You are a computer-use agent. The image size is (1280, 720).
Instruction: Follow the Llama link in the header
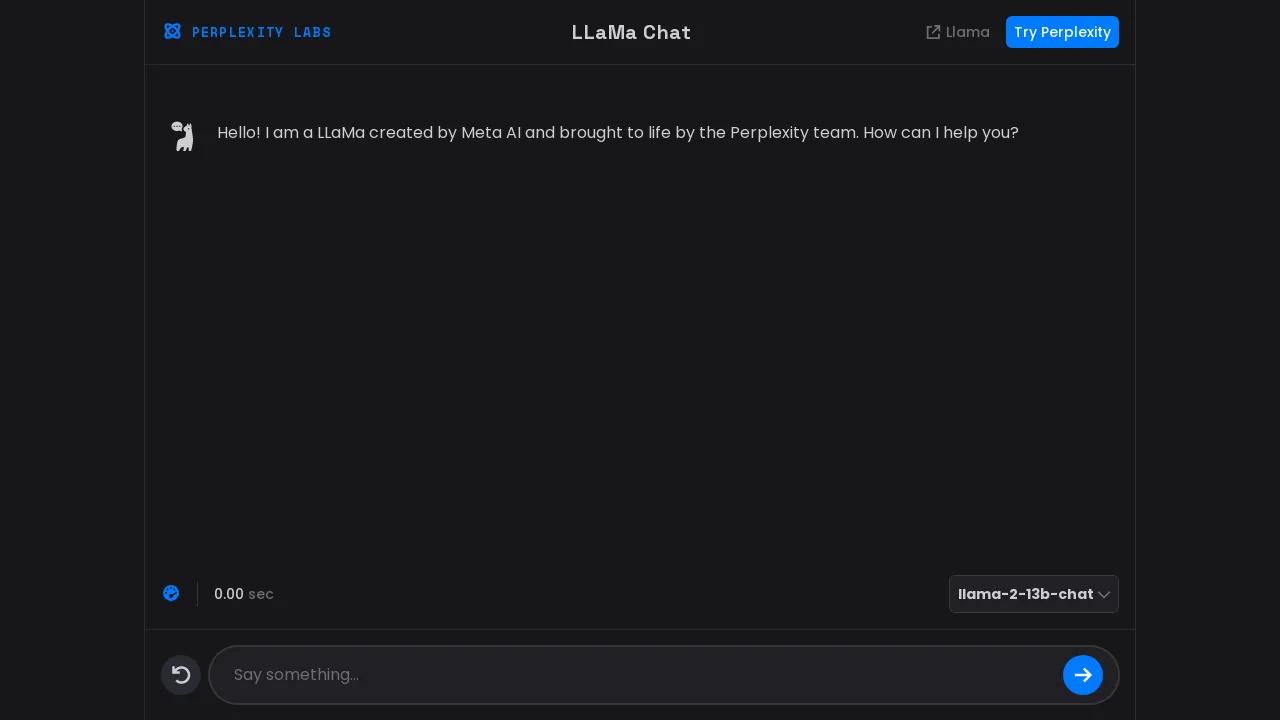[967, 32]
